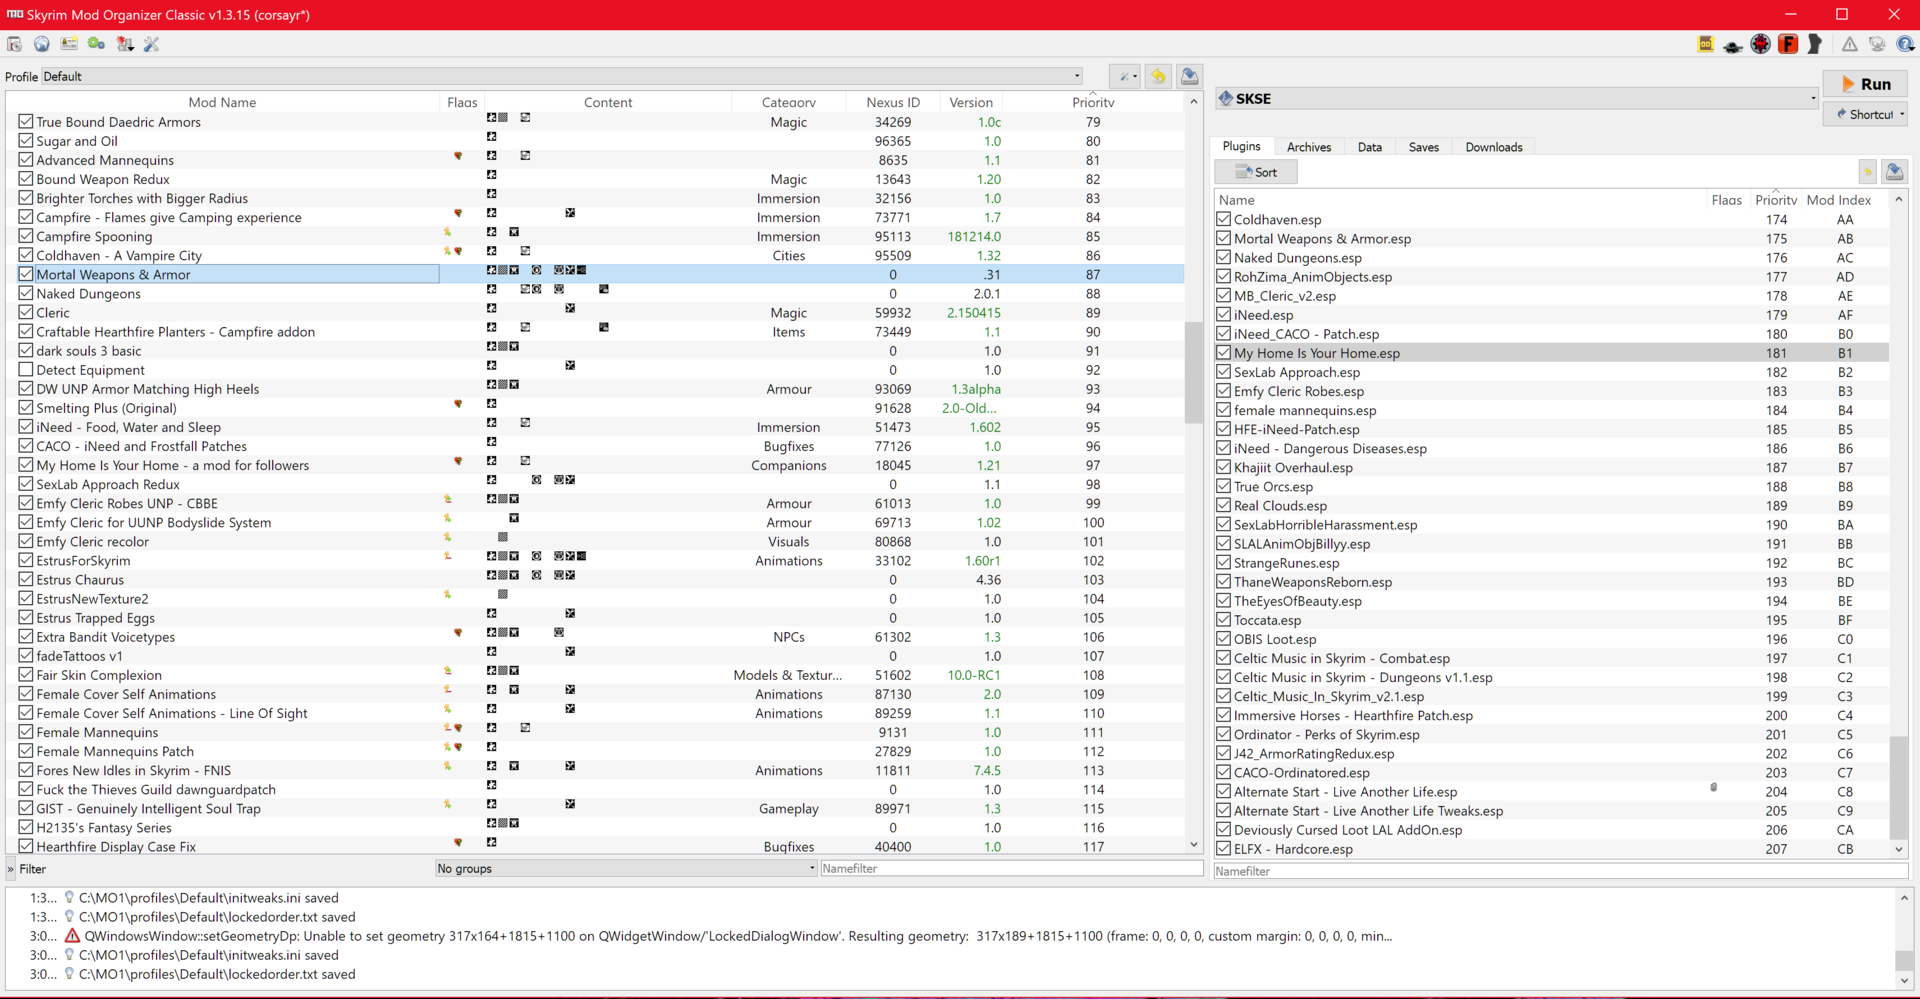Switch to the Saves tab
The height and width of the screenshot is (999, 1920).
[1423, 147]
